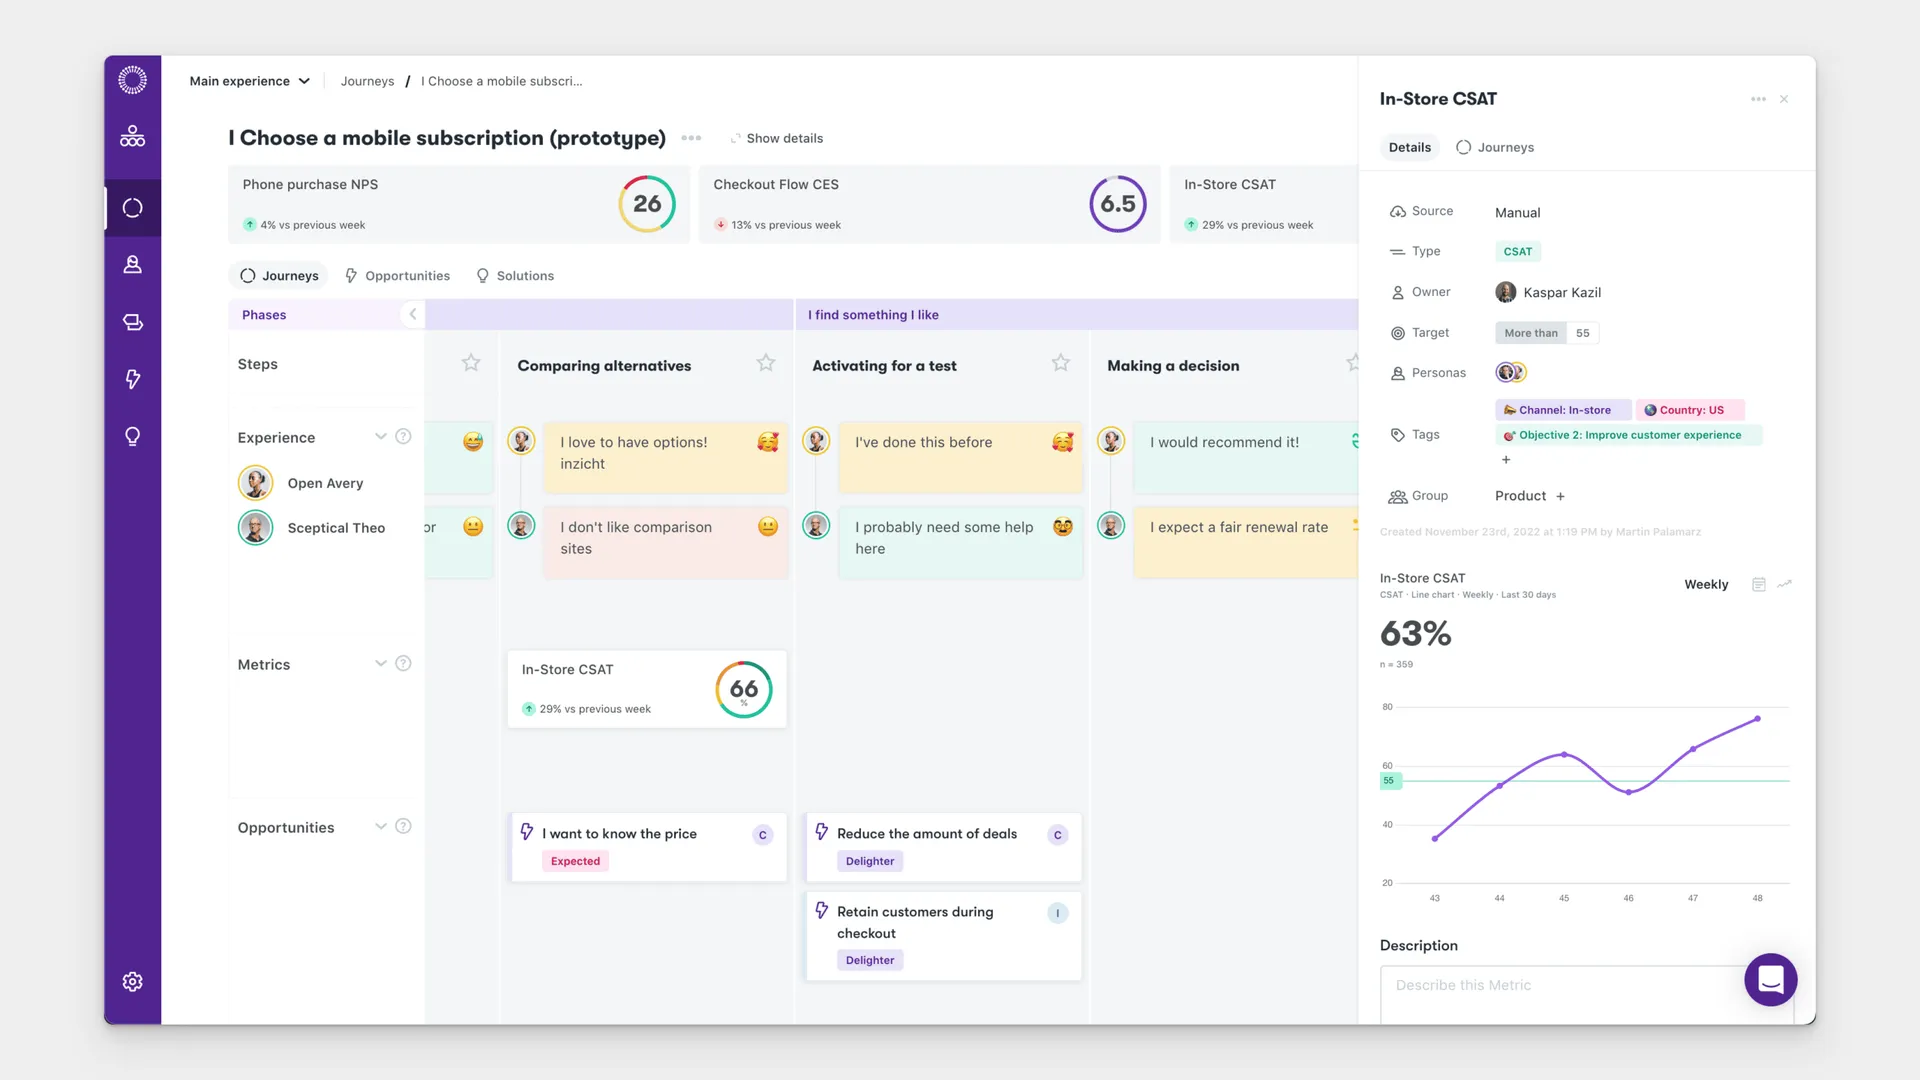Screen dimensions: 1920x1080
Task: Star the Activating for a test step
Action: pos(1061,363)
